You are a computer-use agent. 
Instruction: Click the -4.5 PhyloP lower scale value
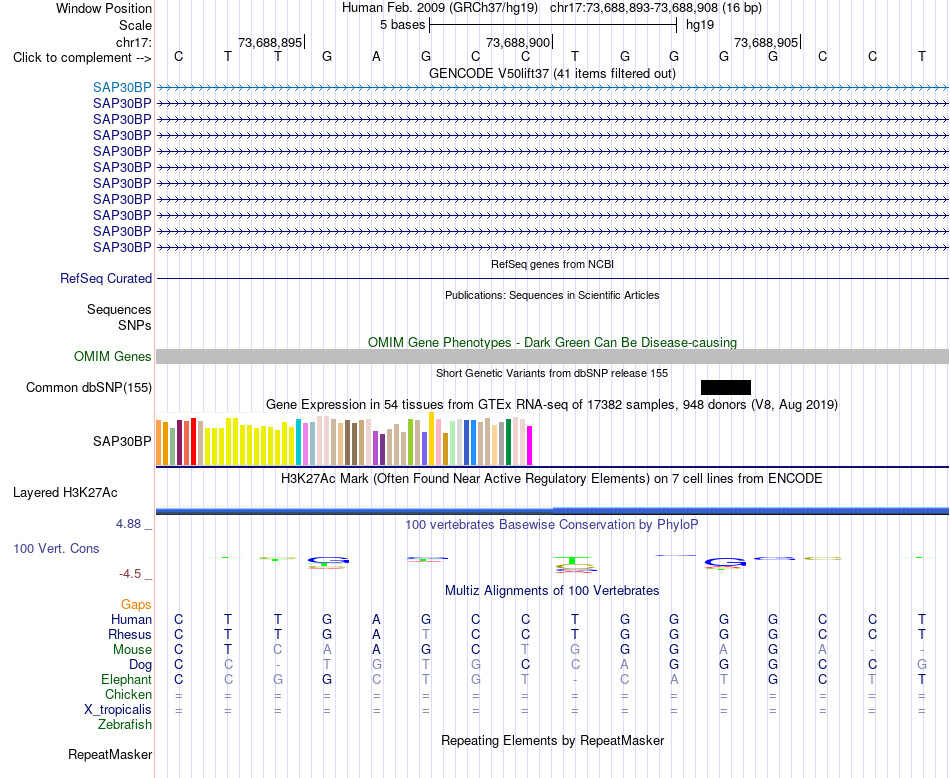click(x=130, y=574)
